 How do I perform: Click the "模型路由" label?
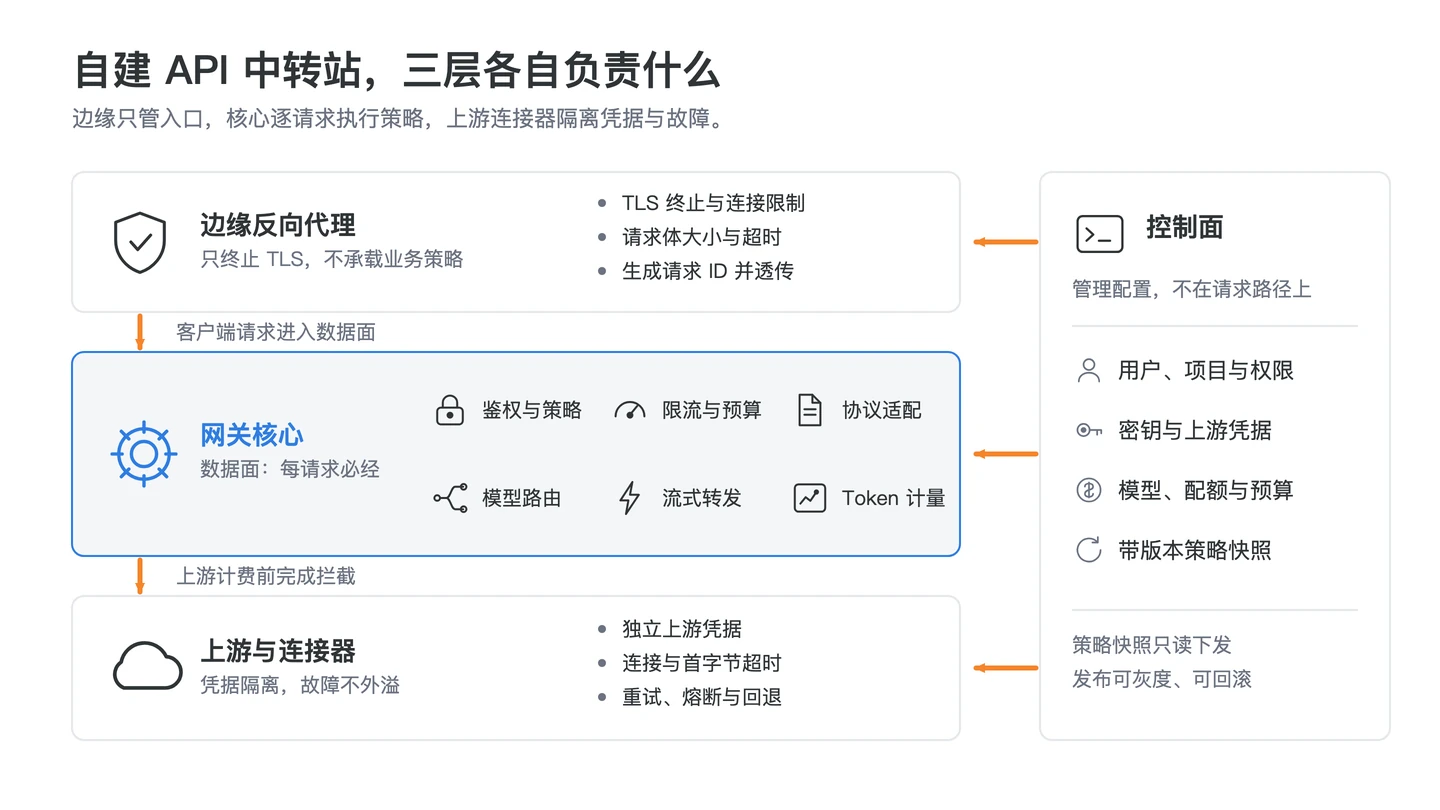[x=522, y=498]
